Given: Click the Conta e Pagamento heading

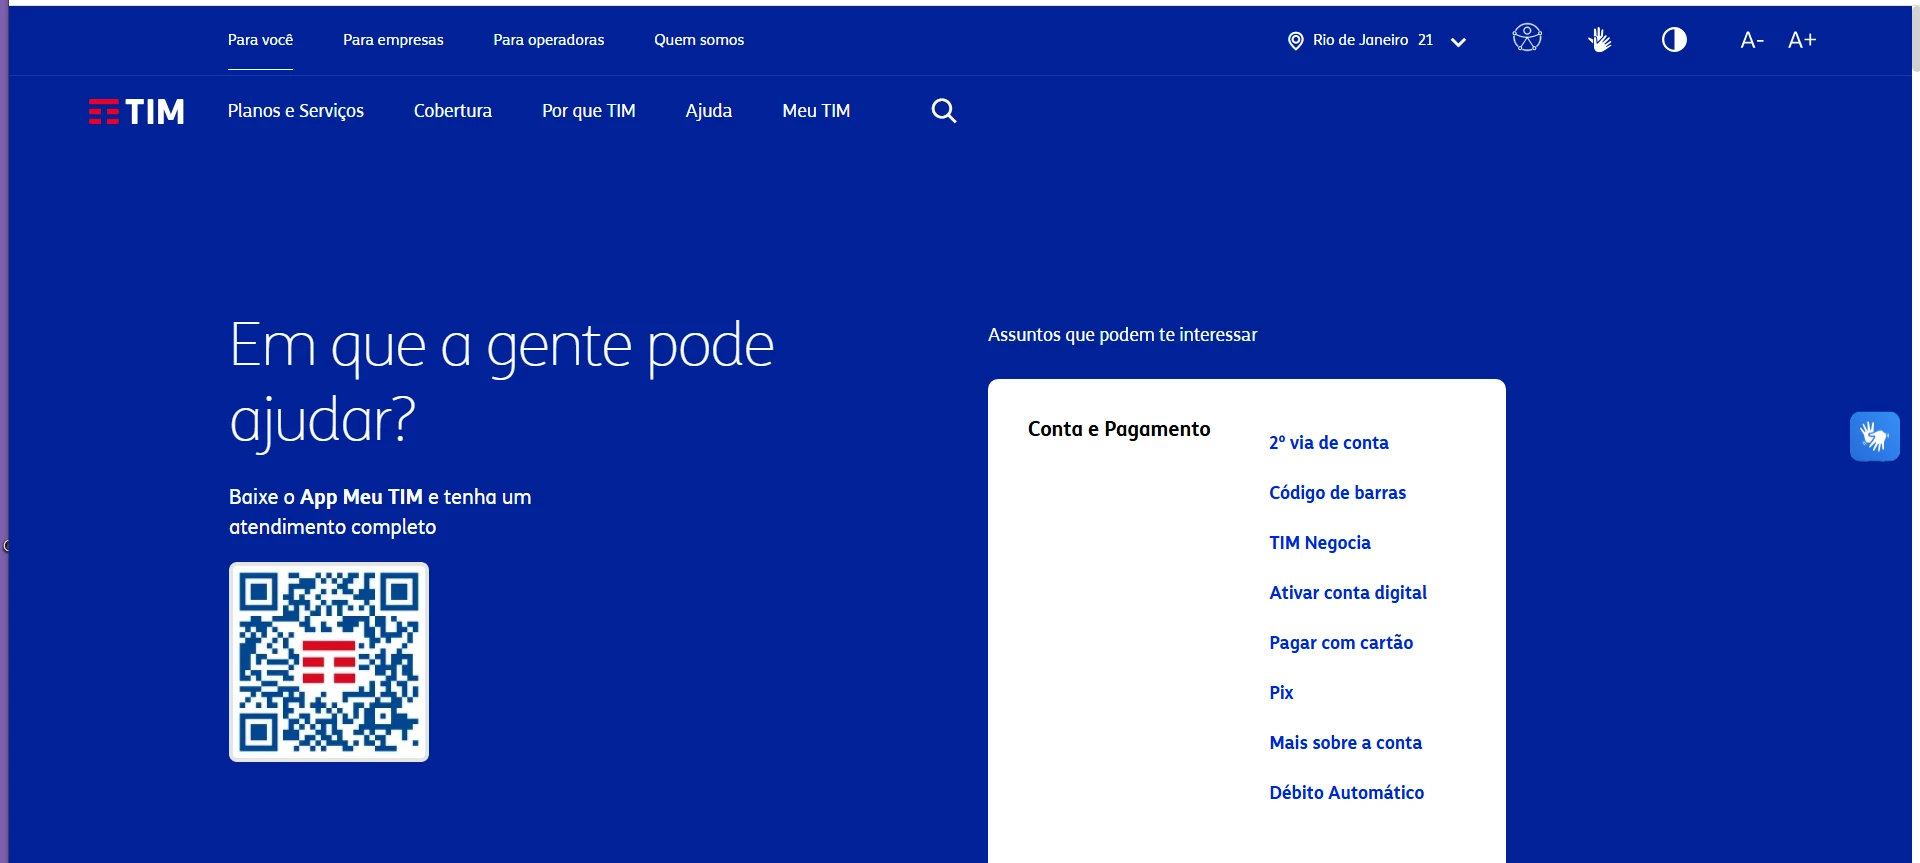Looking at the screenshot, I should click(1119, 430).
